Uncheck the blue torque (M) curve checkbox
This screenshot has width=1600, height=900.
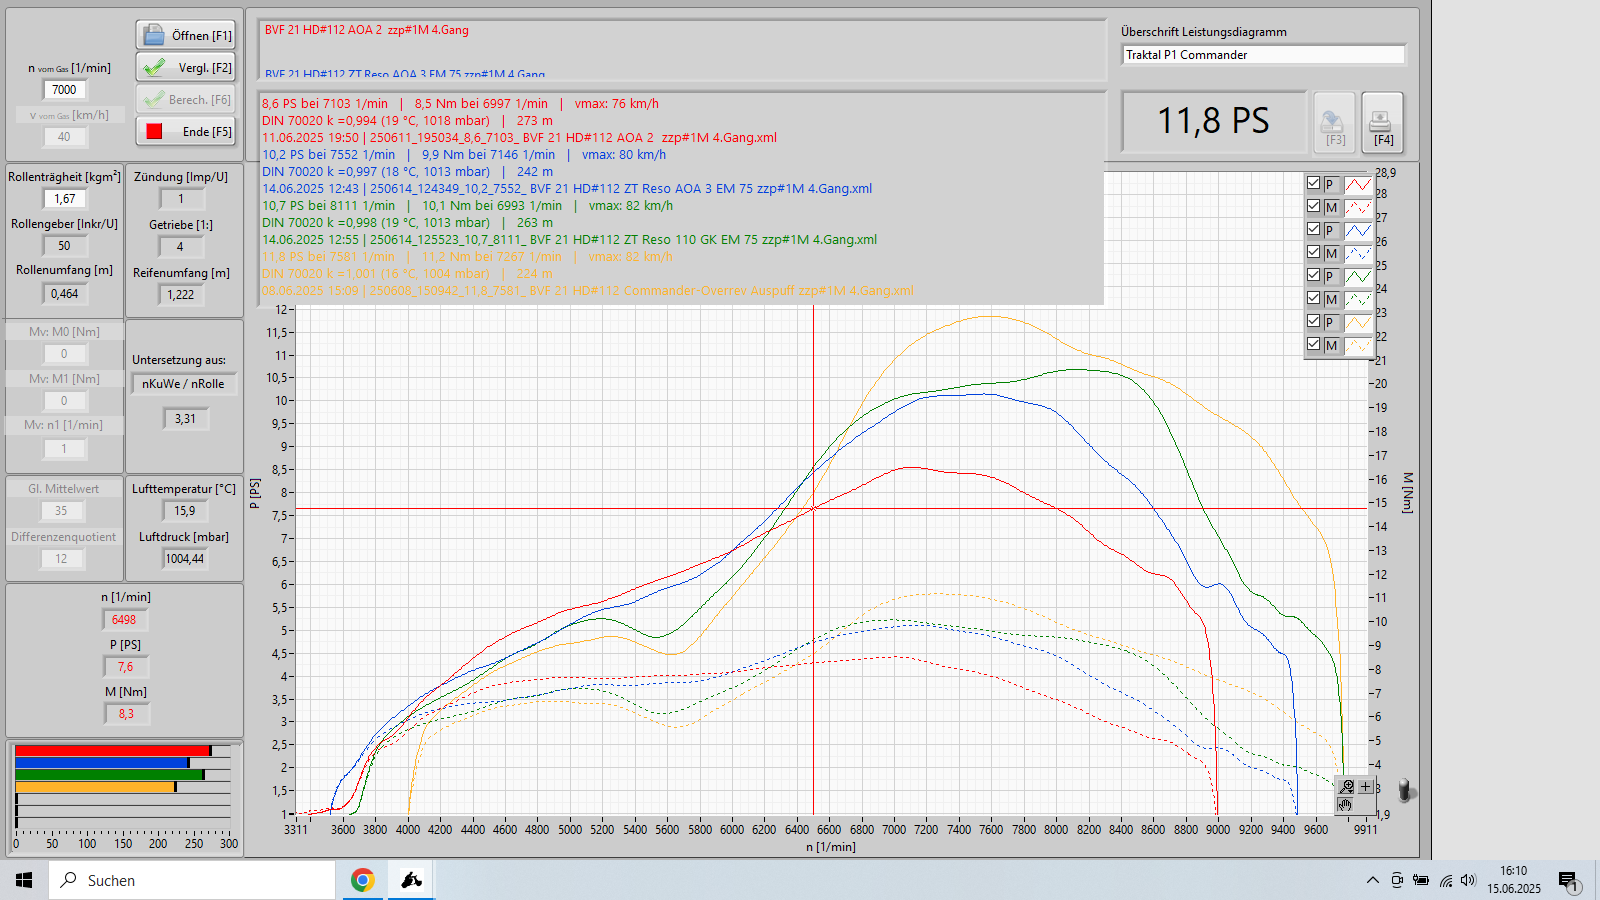pyautogui.click(x=1313, y=252)
